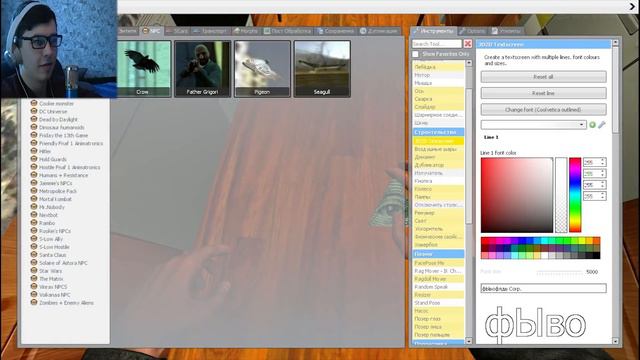Open Friendly Fnaf 1 Animatronics category
The height and width of the screenshot is (360, 640).
click(x=71, y=143)
